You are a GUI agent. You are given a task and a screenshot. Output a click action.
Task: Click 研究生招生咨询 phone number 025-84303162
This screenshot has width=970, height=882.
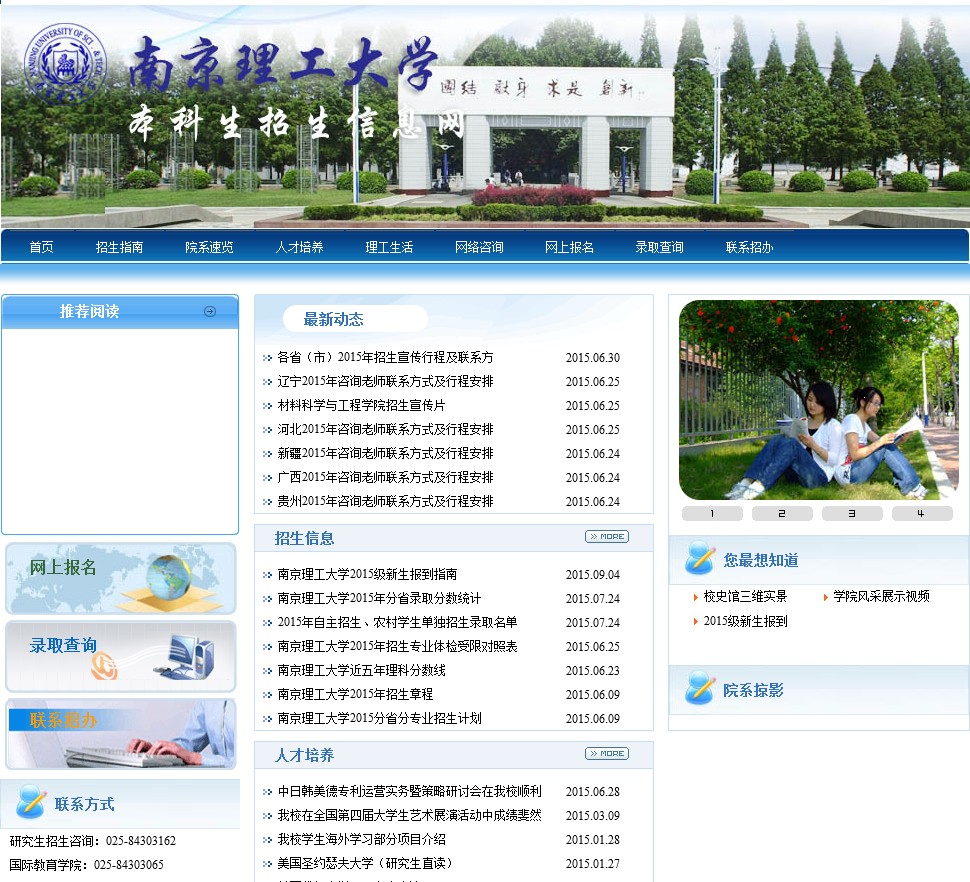pos(140,841)
